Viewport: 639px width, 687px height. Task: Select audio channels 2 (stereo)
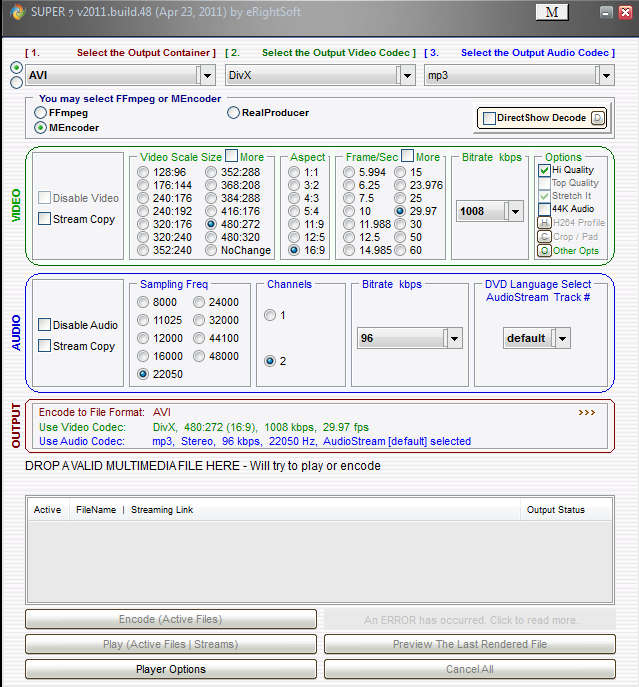270,361
